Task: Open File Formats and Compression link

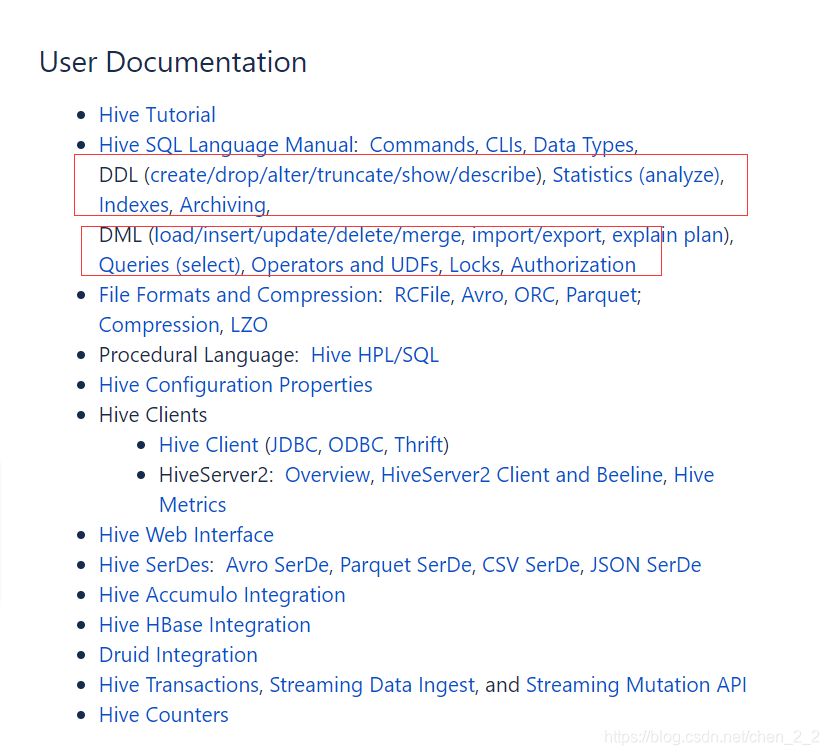Action: pyautogui.click(x=240, y=295)
